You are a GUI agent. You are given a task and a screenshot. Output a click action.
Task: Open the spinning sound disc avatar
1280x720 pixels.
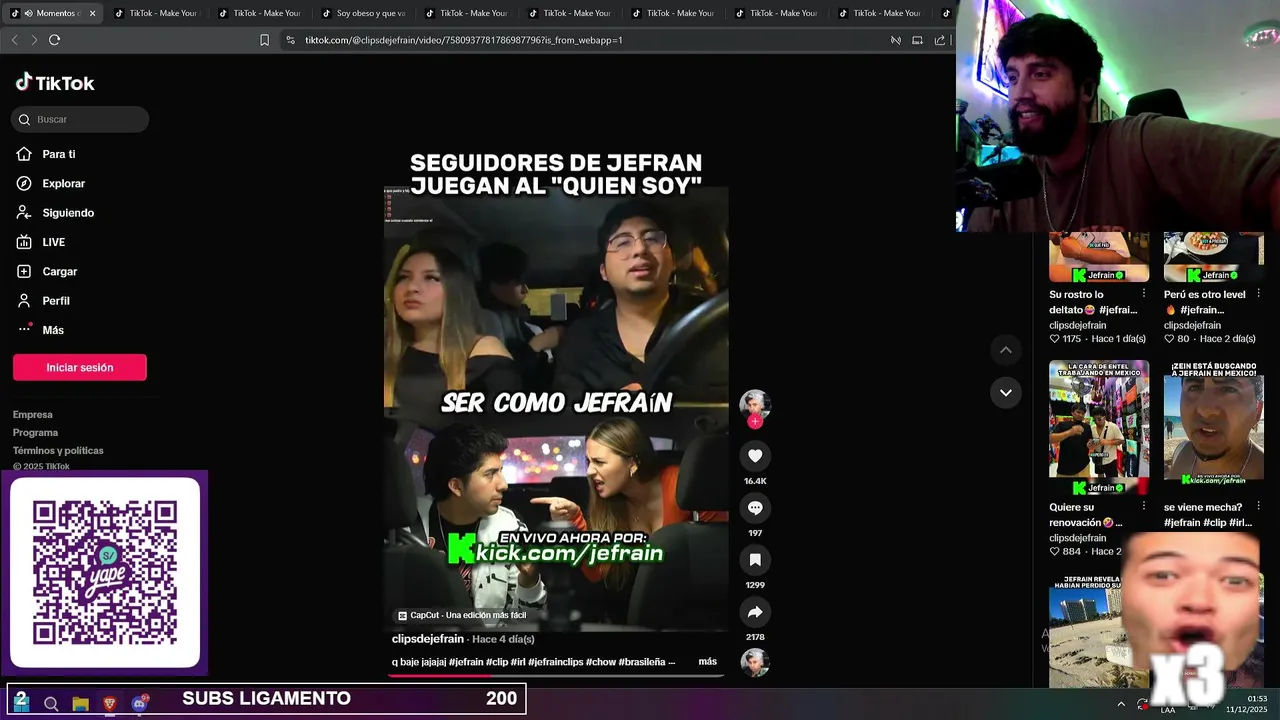click(755, 662)
